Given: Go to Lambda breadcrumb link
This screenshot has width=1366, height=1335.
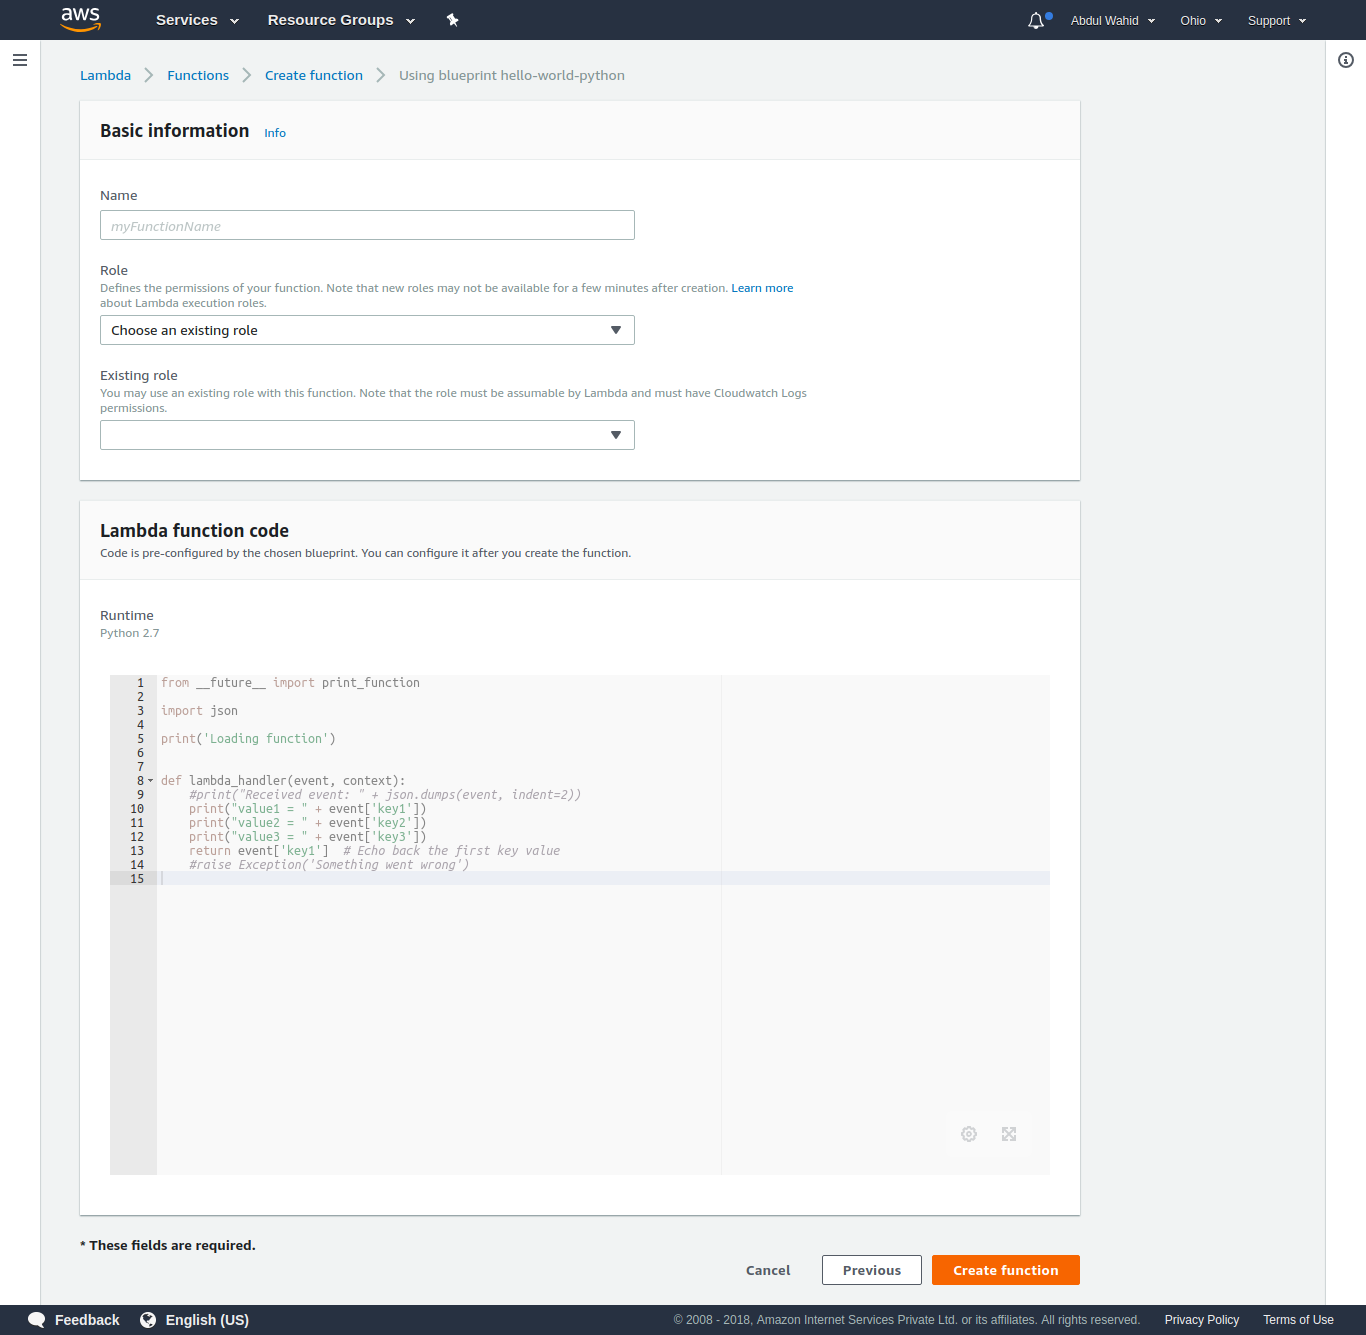Looking at the screenshot, I should pyautogui.click(x=105, y=75).
